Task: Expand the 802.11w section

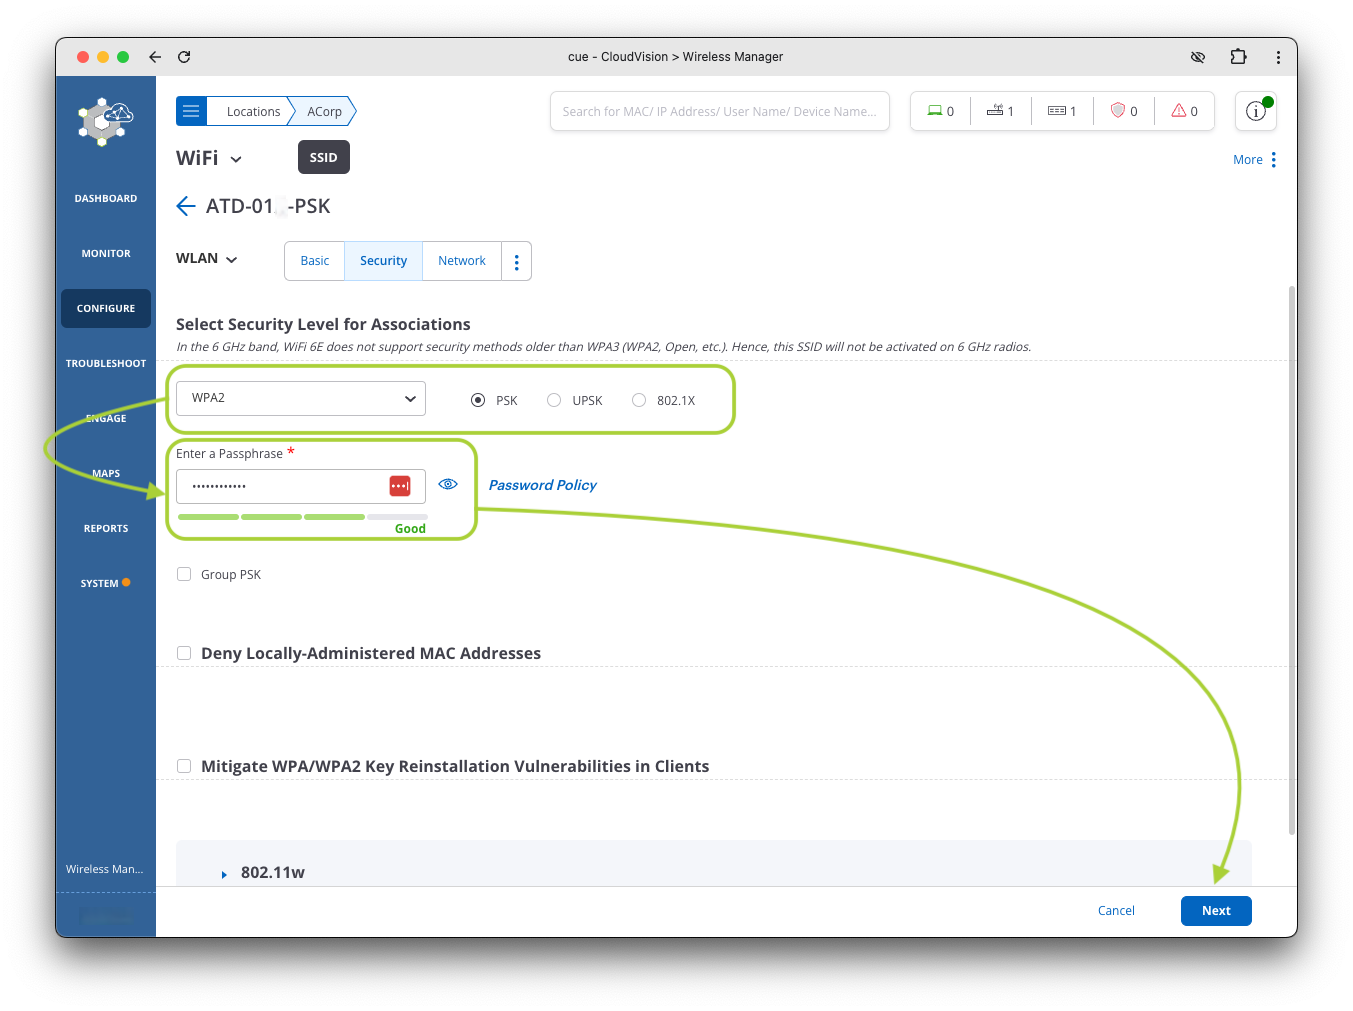Action: click(x=225, y=873)
